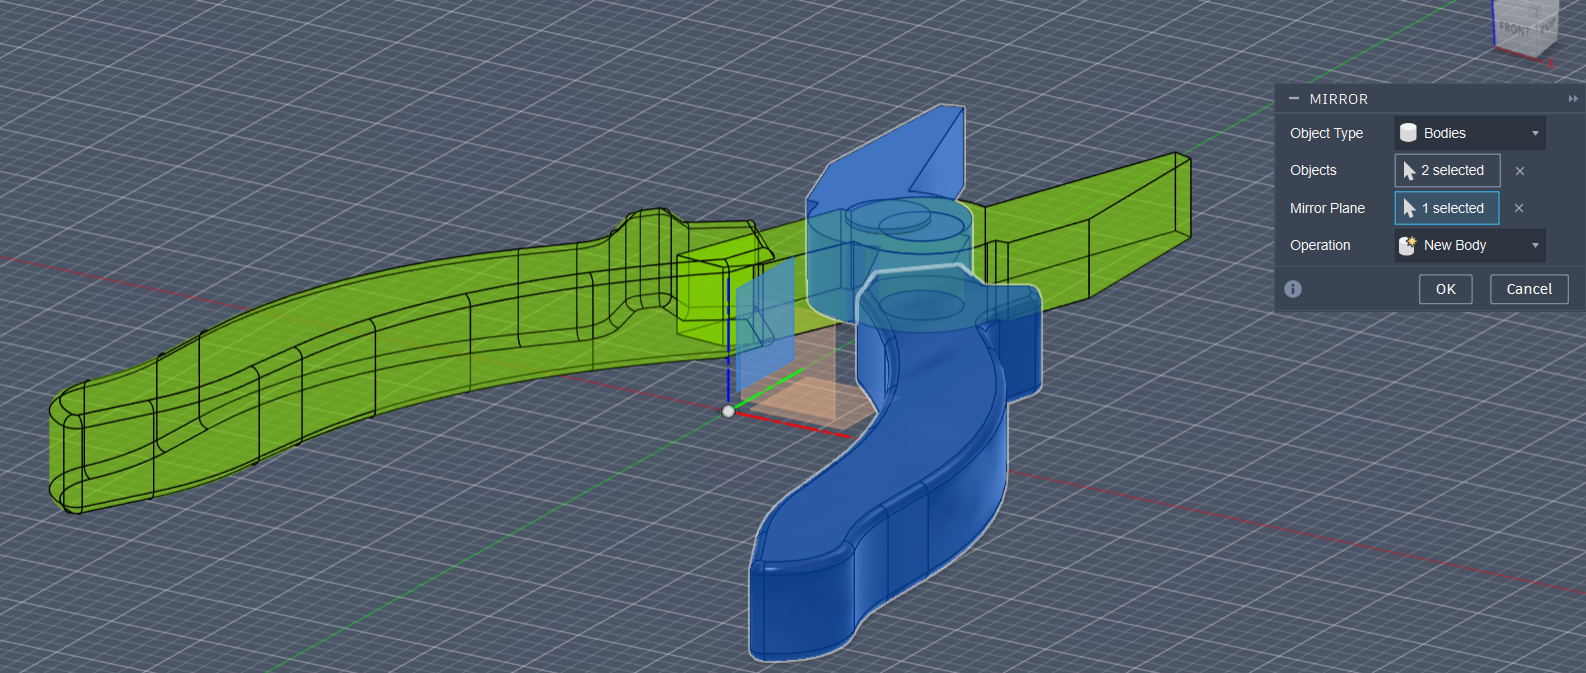Open the Object Type 'Bodies' dropdown
The image size is (1586, 673).
(1469, 133)
